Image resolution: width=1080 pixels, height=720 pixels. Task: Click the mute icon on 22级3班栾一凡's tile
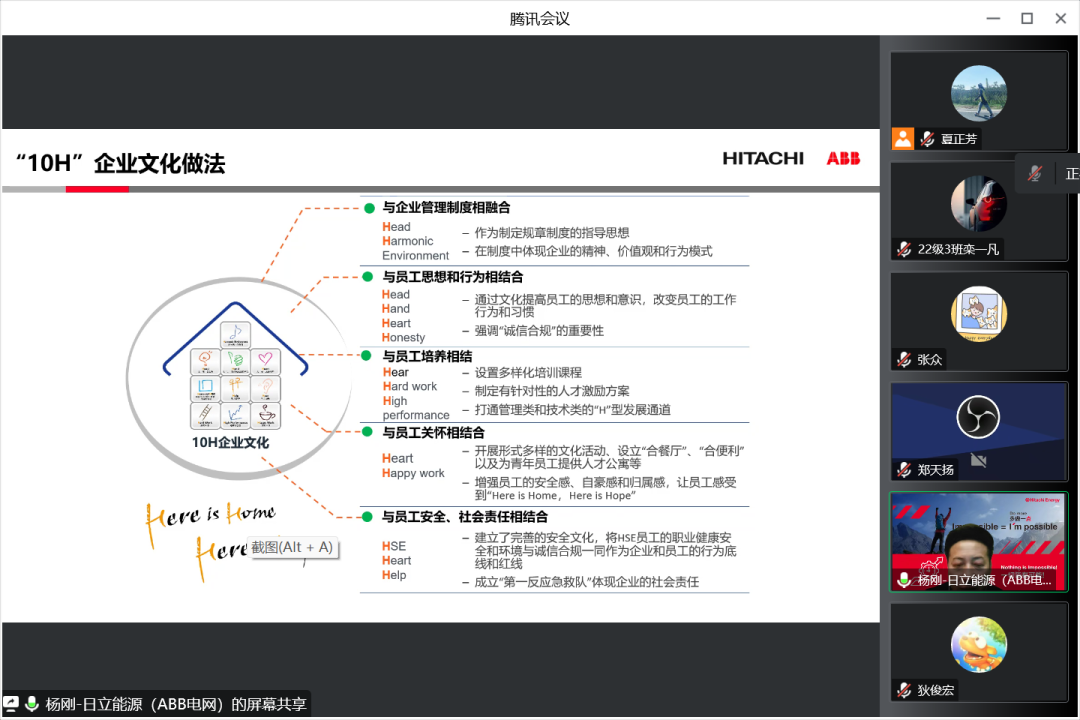(x=903, y=247)
